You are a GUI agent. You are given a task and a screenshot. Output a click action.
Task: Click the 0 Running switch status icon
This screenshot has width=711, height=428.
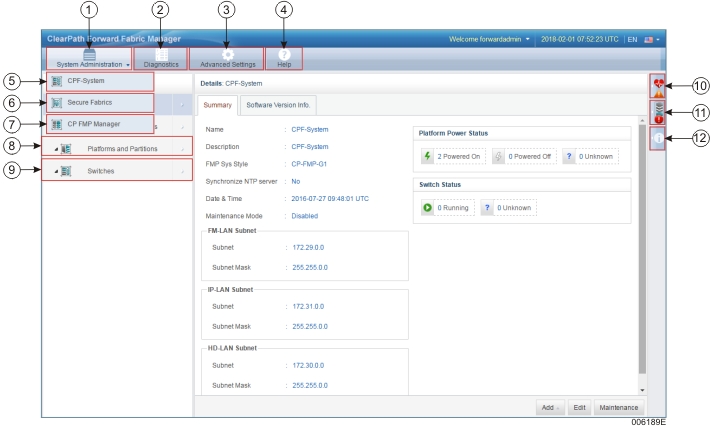(x=427, y=208)
